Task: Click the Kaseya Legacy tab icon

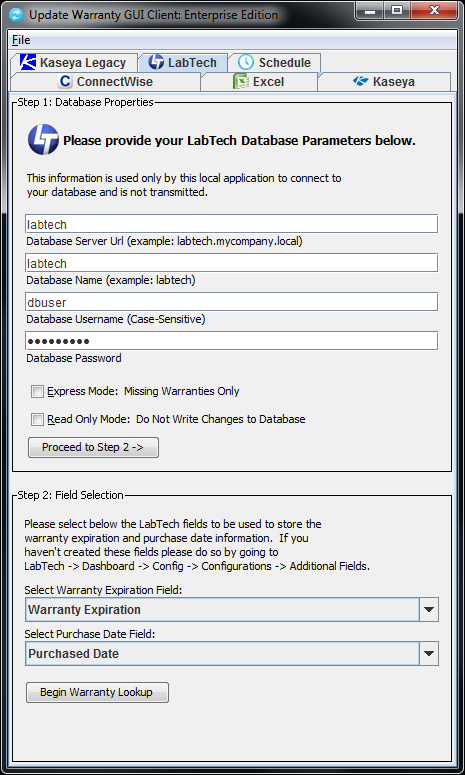Action: (28, 62)
